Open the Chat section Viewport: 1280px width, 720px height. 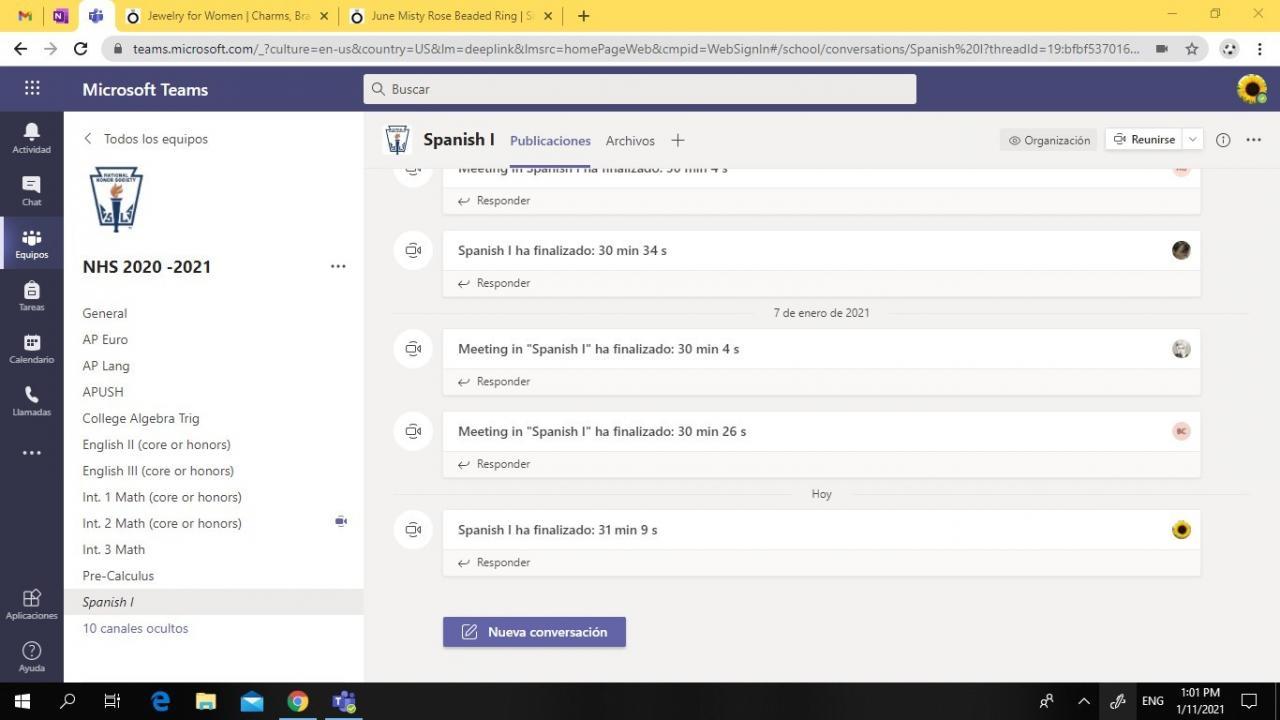click(x=32, y=191)
